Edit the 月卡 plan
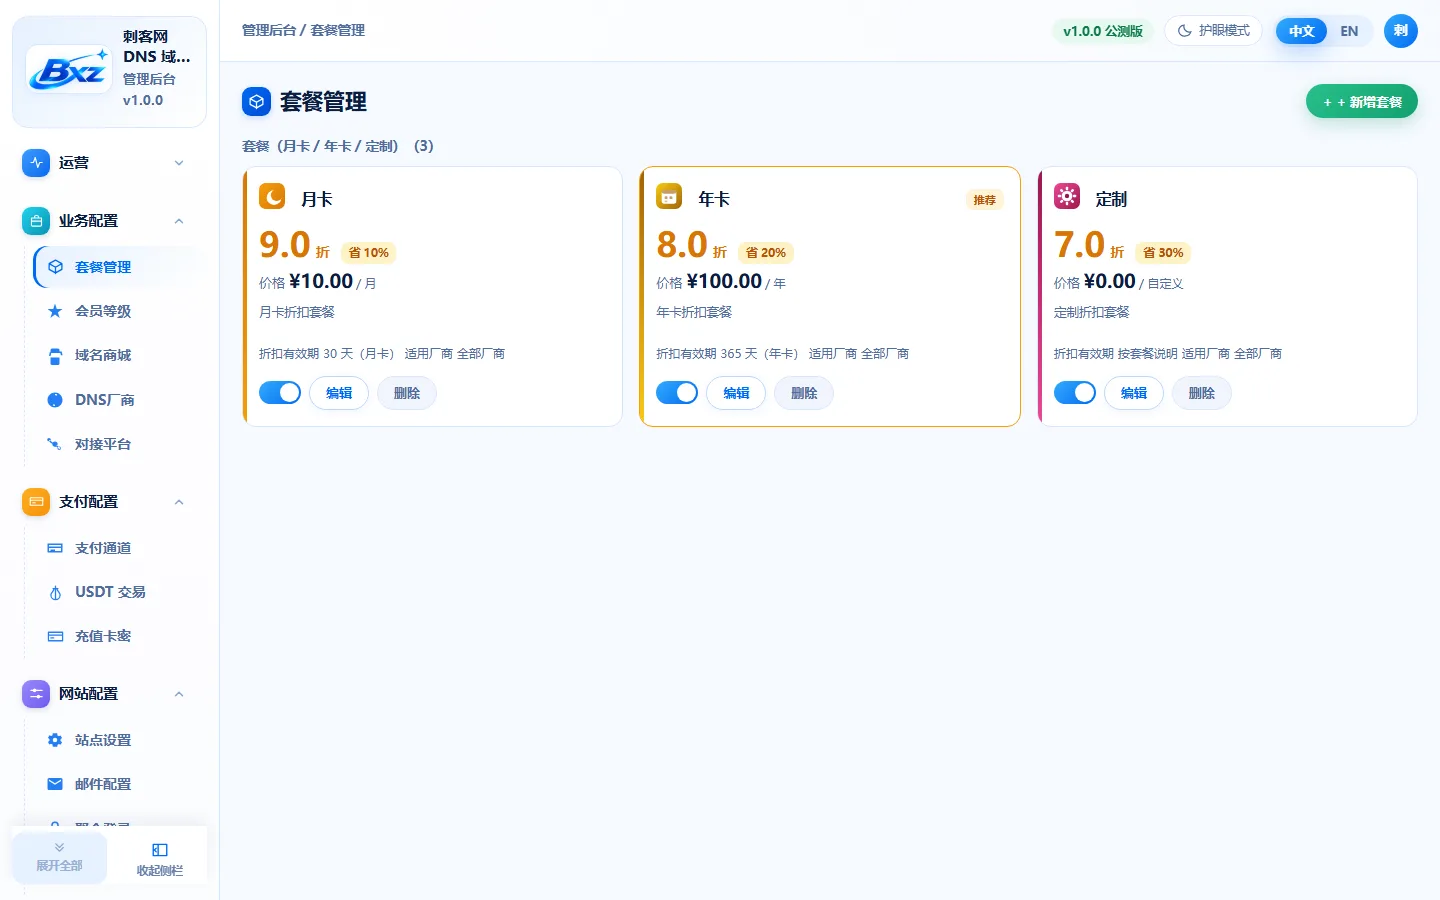This screenshot has width=1440, height=900. point(339,393)
